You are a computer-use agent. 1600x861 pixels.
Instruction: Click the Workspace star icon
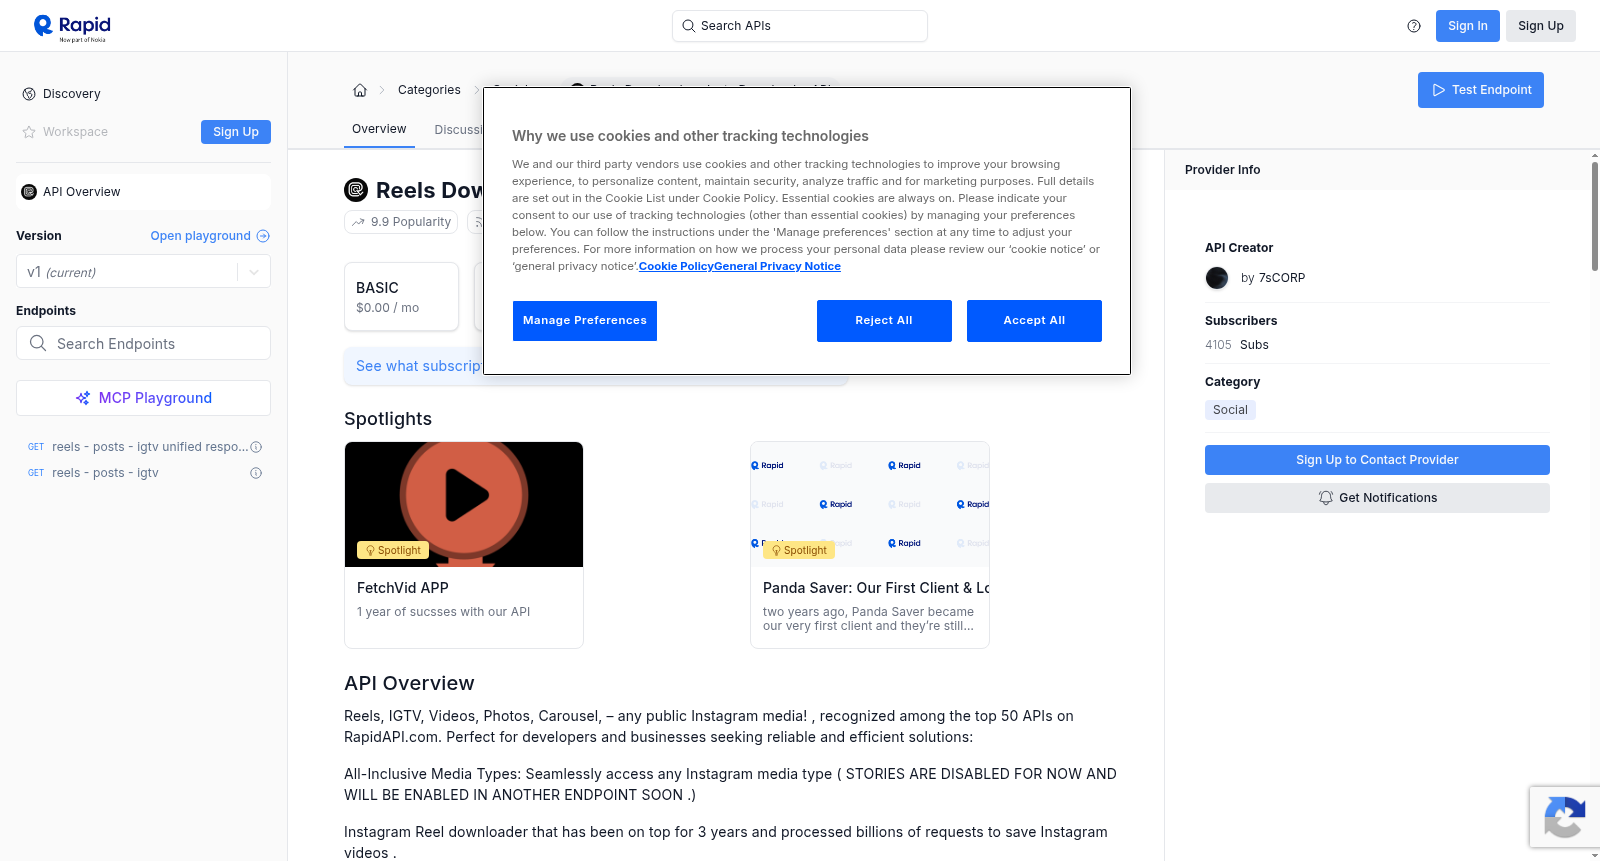(29, 132)
